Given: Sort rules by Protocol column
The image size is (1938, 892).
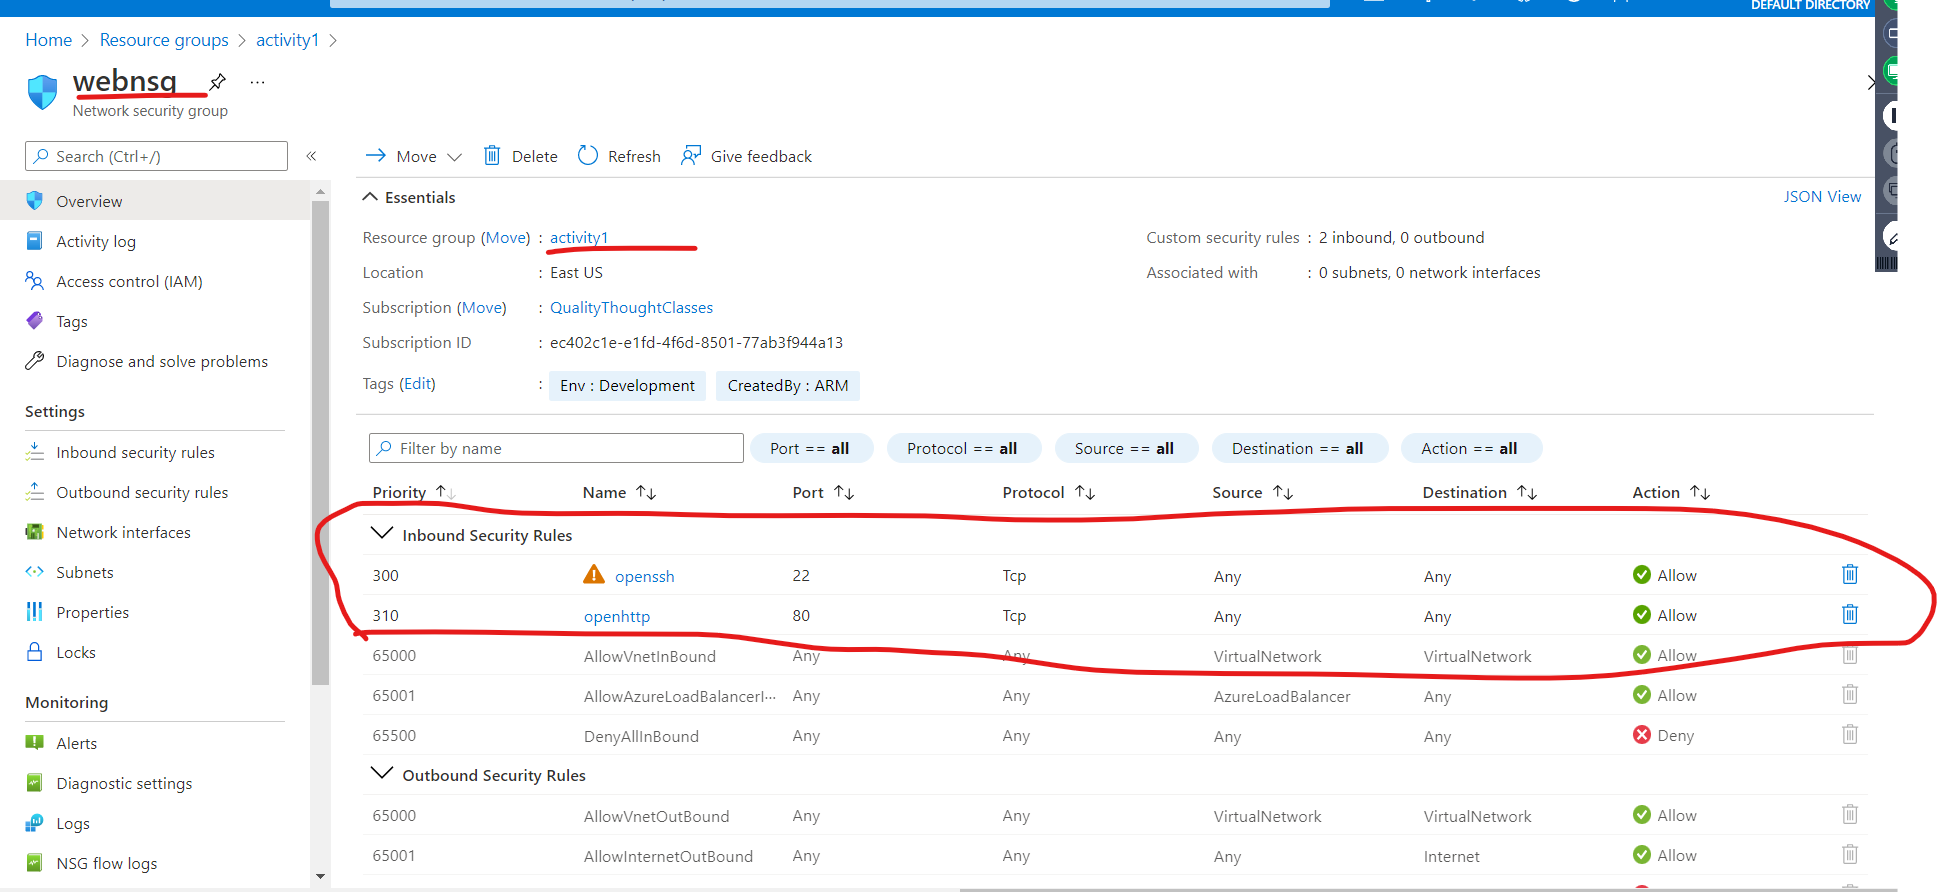Looking at the screenshot, I should (x=1049, y=492).
